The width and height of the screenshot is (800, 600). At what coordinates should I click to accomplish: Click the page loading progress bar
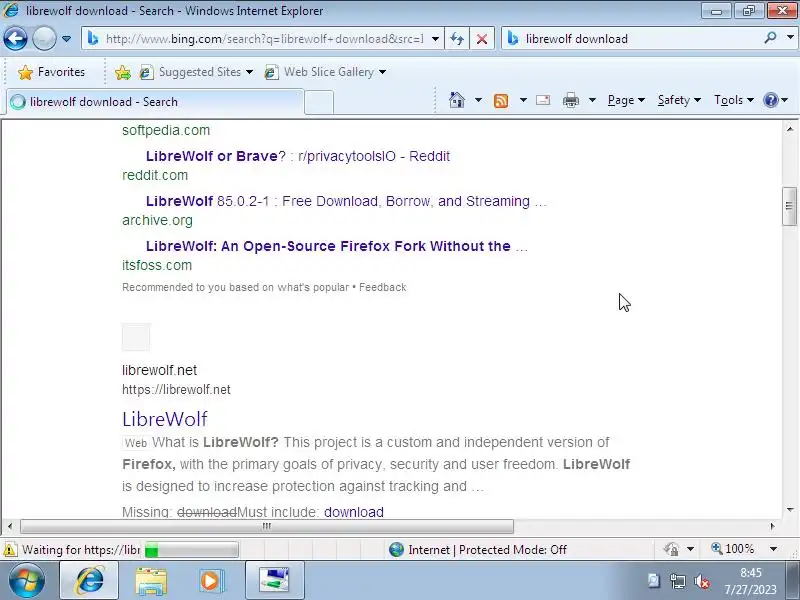tap(191, 550)
